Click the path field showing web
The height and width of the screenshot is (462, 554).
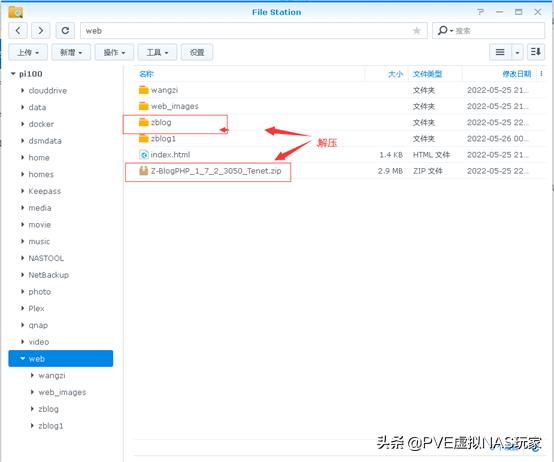pos(254,31)
